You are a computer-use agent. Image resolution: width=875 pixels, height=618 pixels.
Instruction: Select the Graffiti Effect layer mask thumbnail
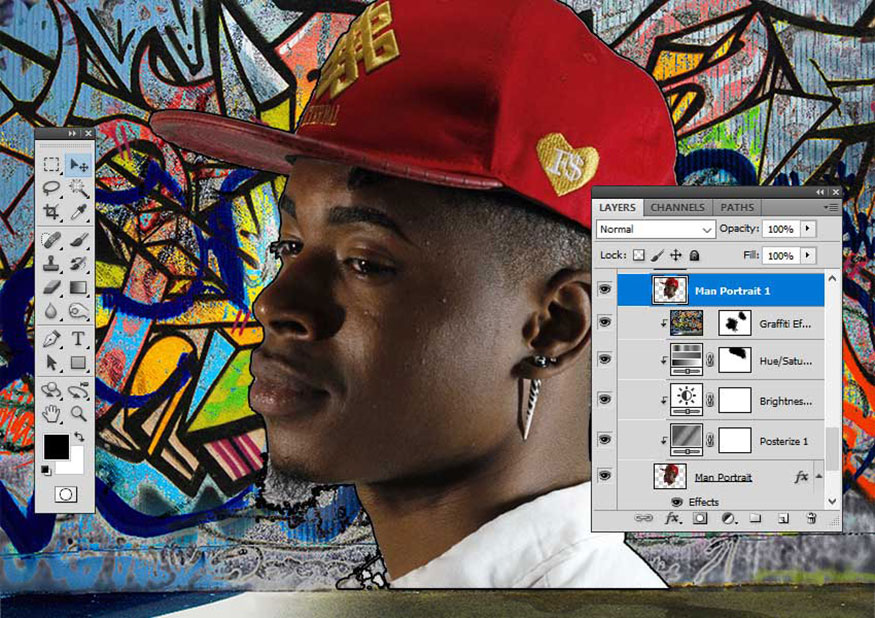click(734, 323)
